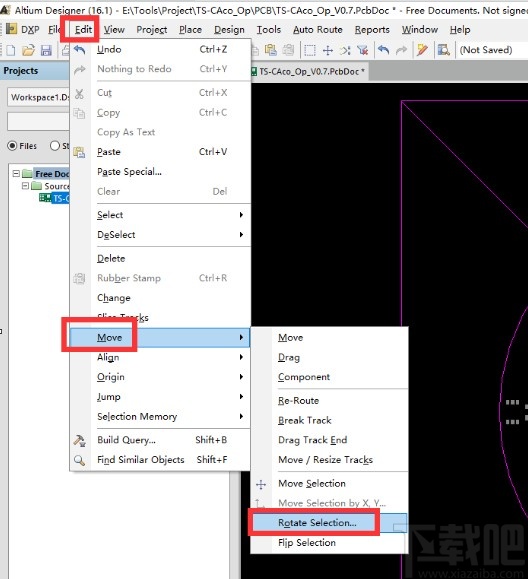
Task: Open the Project menu
Action: click(x=152, y=30)
